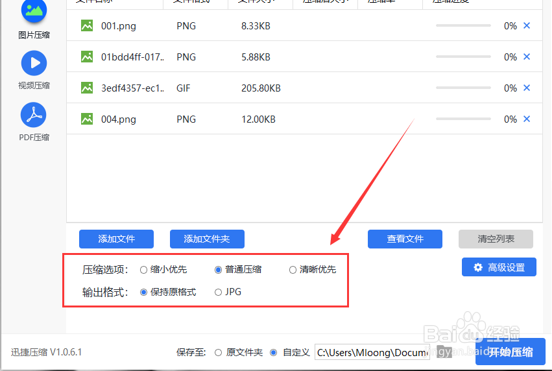Remove 01bdd4ff-017.. file from the list
Viewport: 552px width, 371px height.
click(x=527, y=57)
